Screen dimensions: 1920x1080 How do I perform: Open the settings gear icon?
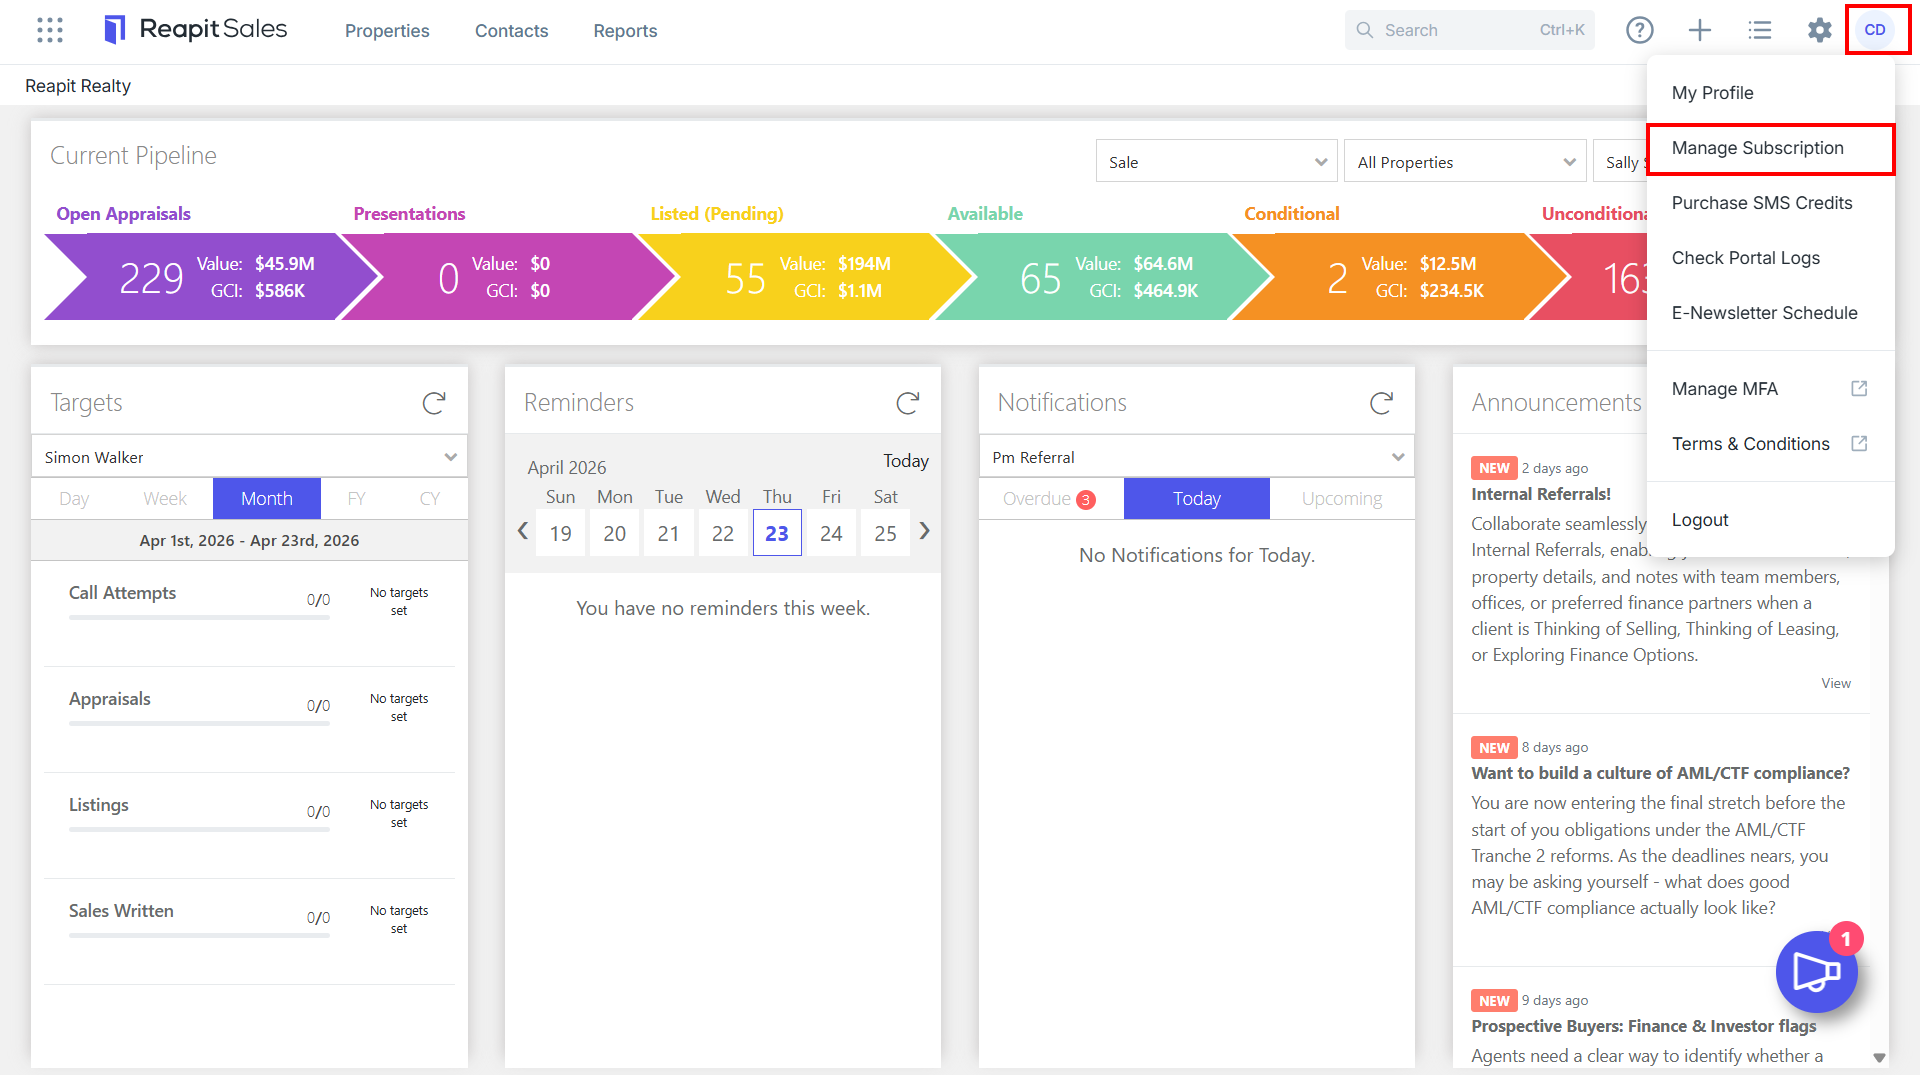pyautogui.click(x=1820, y=30)
